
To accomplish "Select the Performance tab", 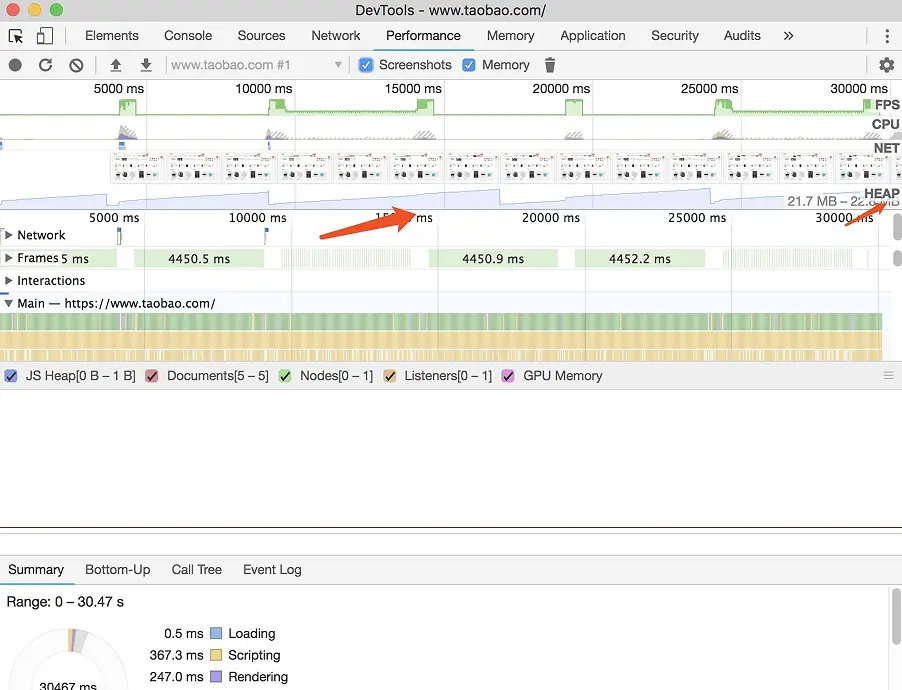I will [423, 36].
